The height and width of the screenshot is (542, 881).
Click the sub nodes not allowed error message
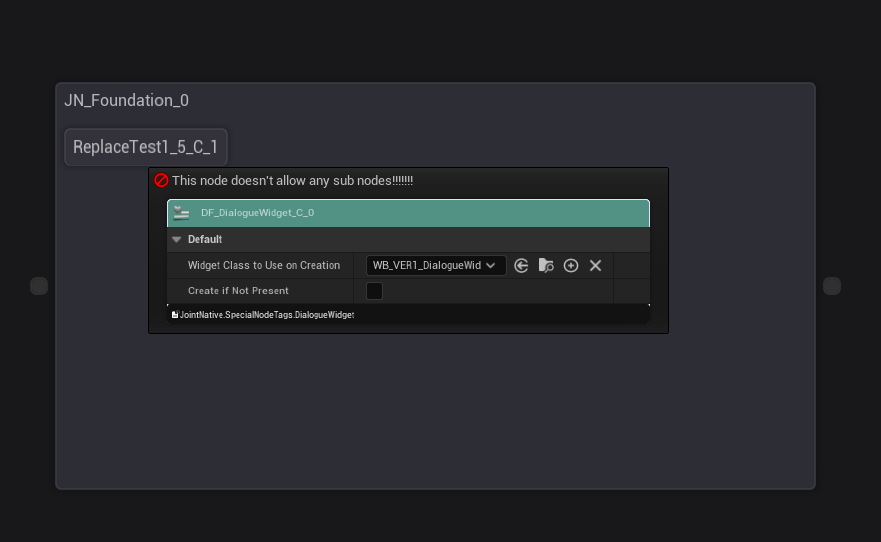292,181
